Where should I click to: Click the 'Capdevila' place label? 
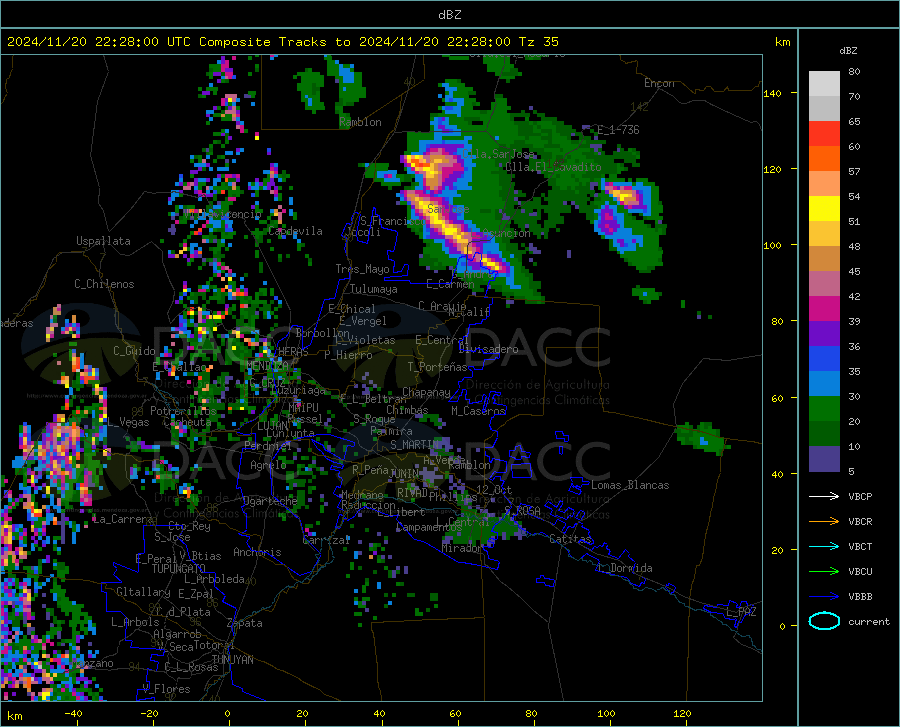[x=295, y=231]
